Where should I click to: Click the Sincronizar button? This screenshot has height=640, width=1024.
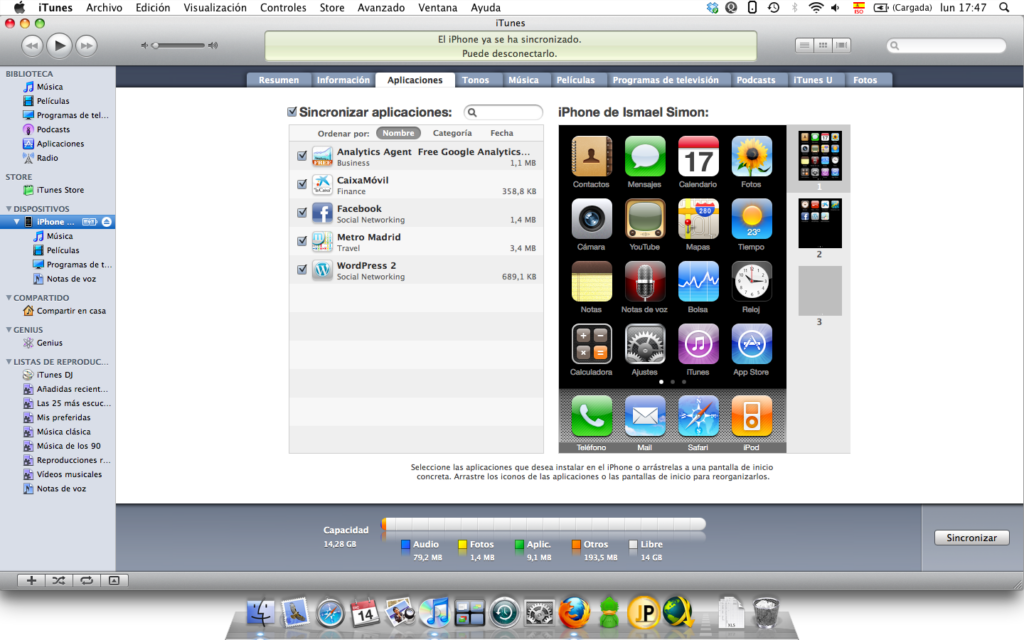pyautogui.click(x=971, y=537)
